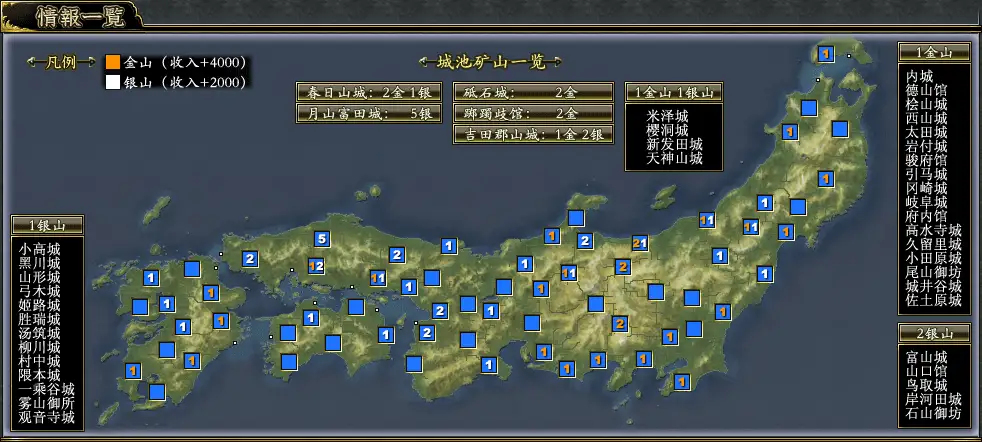Select 姬路城 in the 1银山 list
The height and width of the screenshot is (442, 982).
tap(39, 305)
